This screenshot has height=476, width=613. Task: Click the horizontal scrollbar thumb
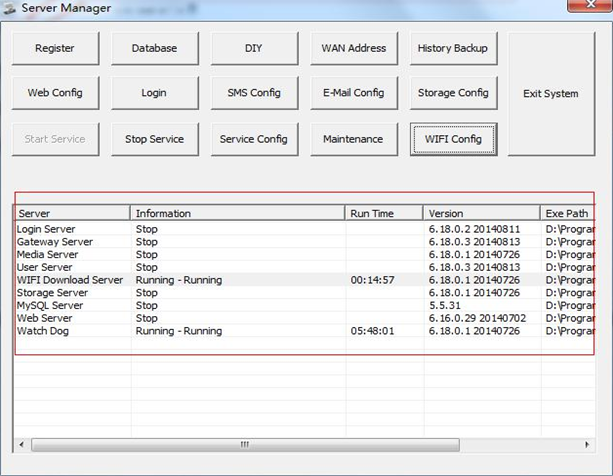pos(245,445)
